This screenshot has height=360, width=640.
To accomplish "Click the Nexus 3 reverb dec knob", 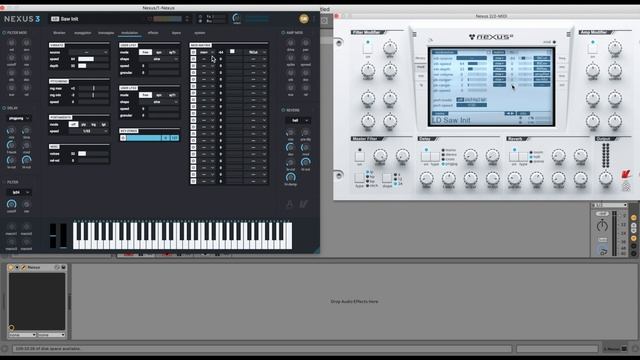I will coord(290,147).
